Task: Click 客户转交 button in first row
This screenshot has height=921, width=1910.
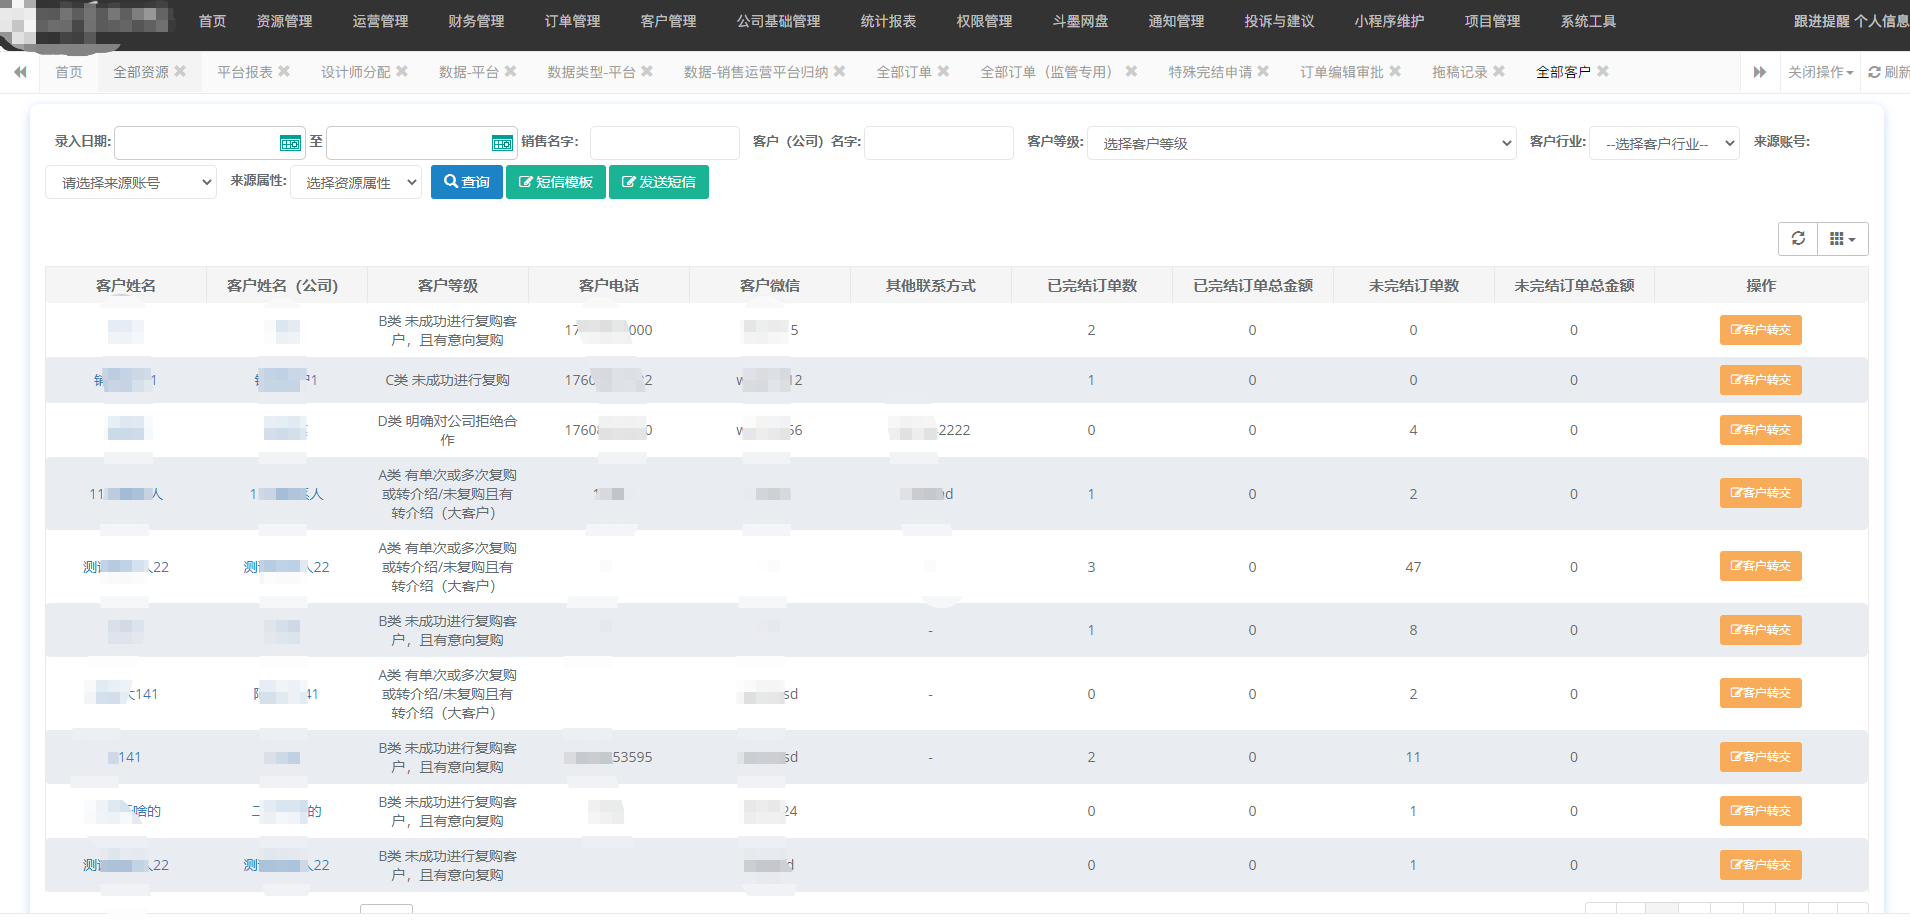Action: pyautogui.click(x=1760, y=330)
